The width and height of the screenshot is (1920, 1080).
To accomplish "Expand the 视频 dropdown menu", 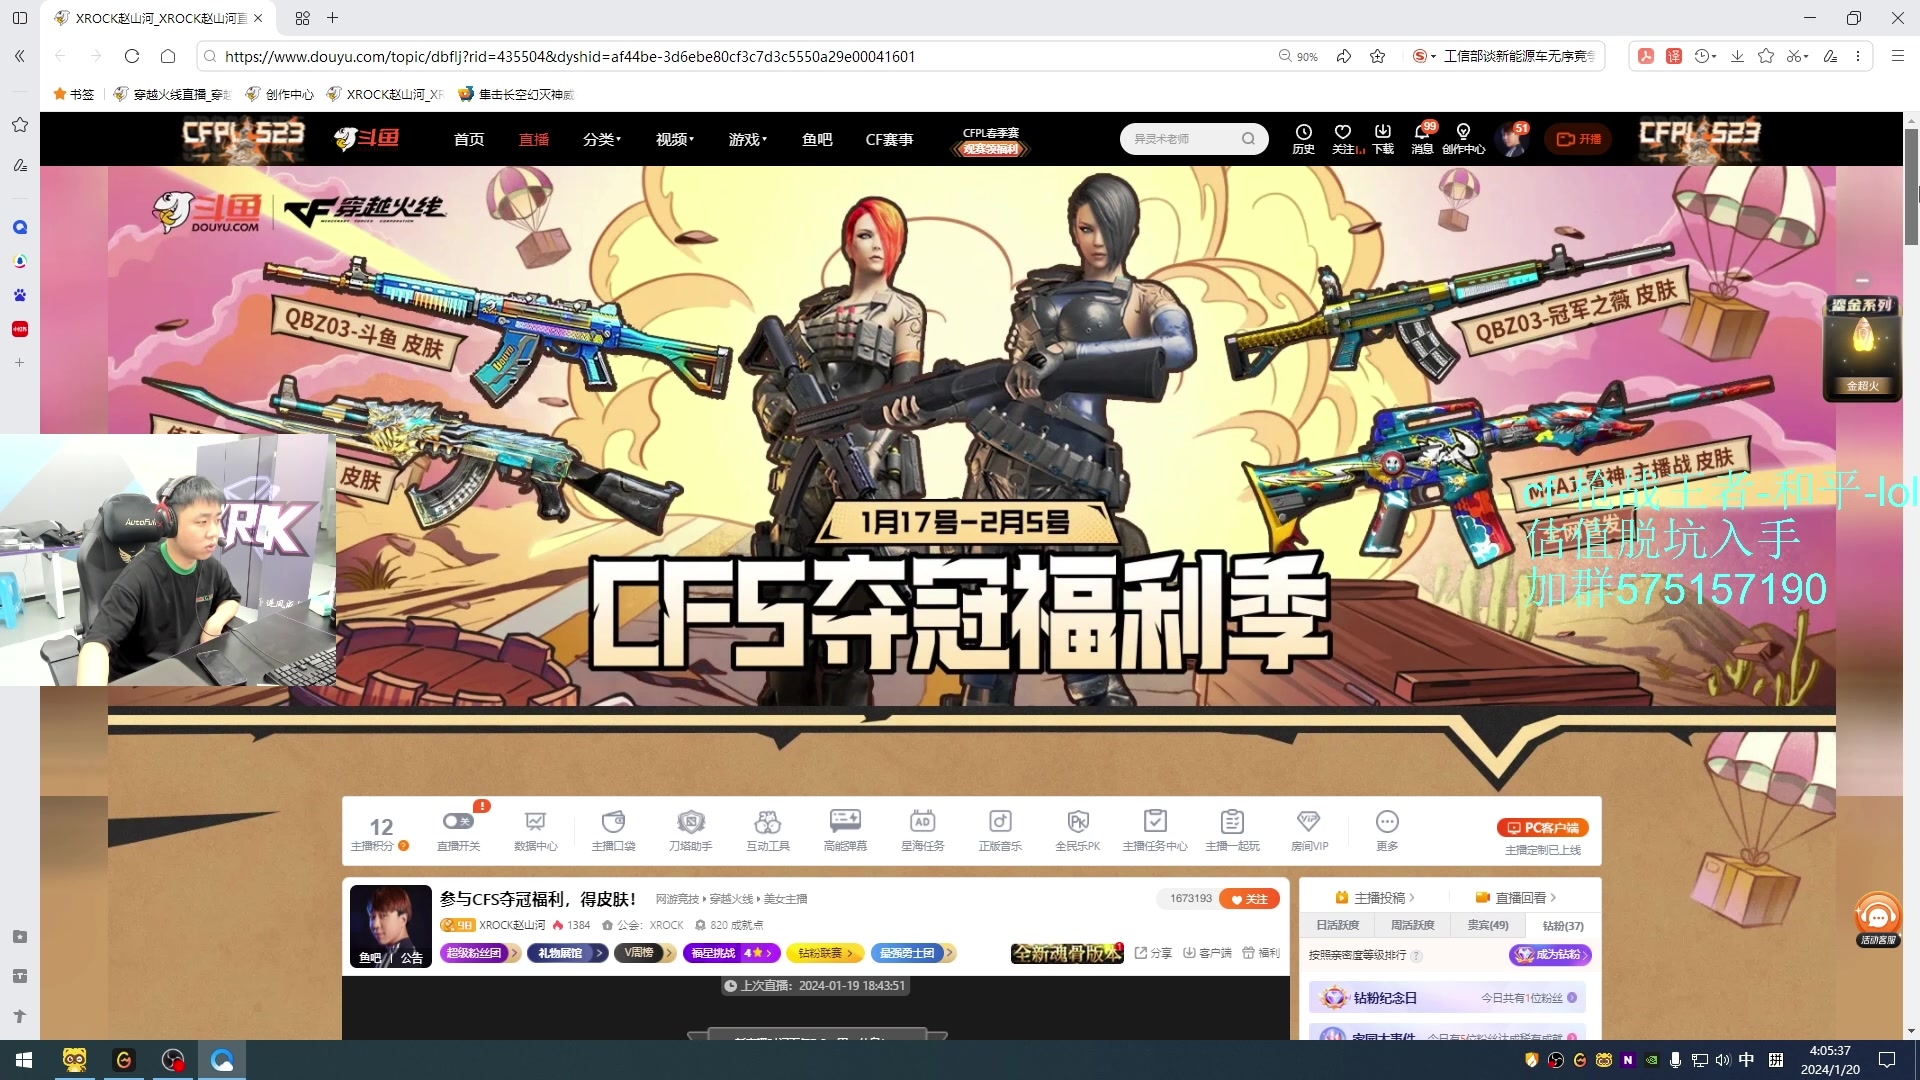I will (675, 140).
